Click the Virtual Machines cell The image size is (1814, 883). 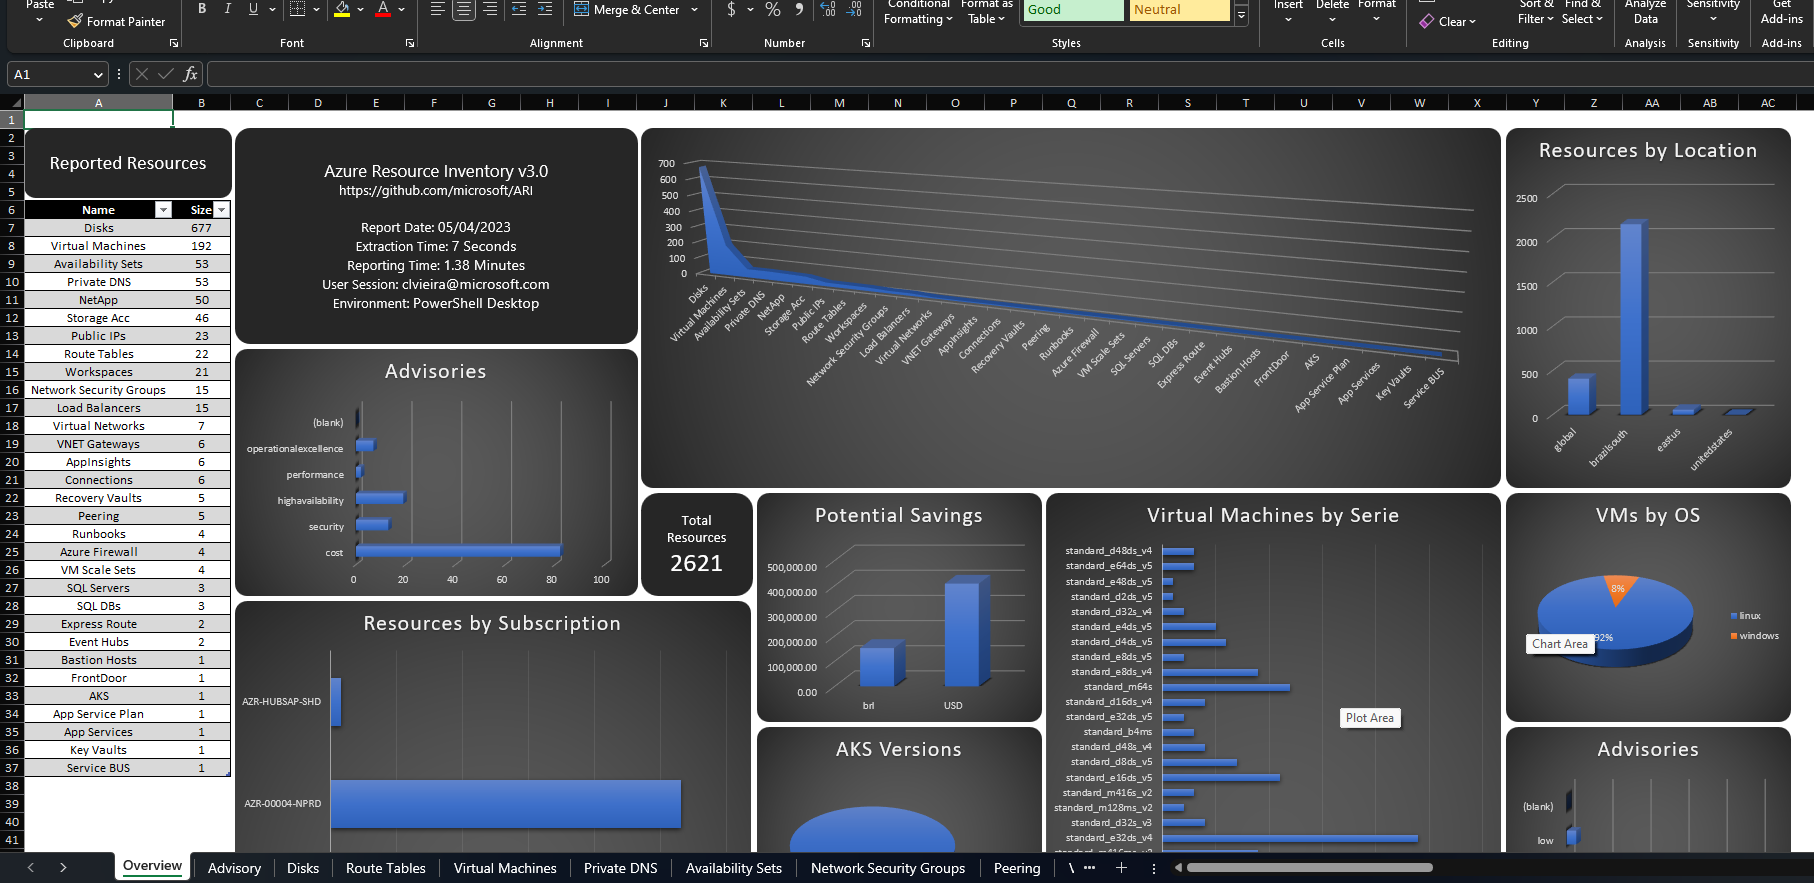98,246
